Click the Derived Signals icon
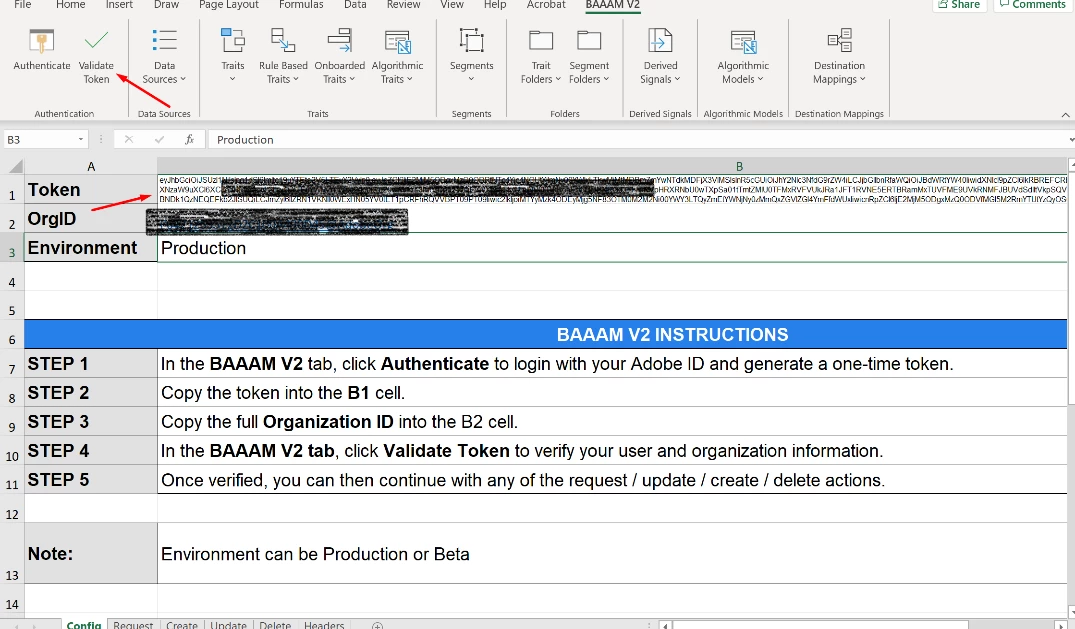Viewport: 1075px width, 629px height. point(660,40)
